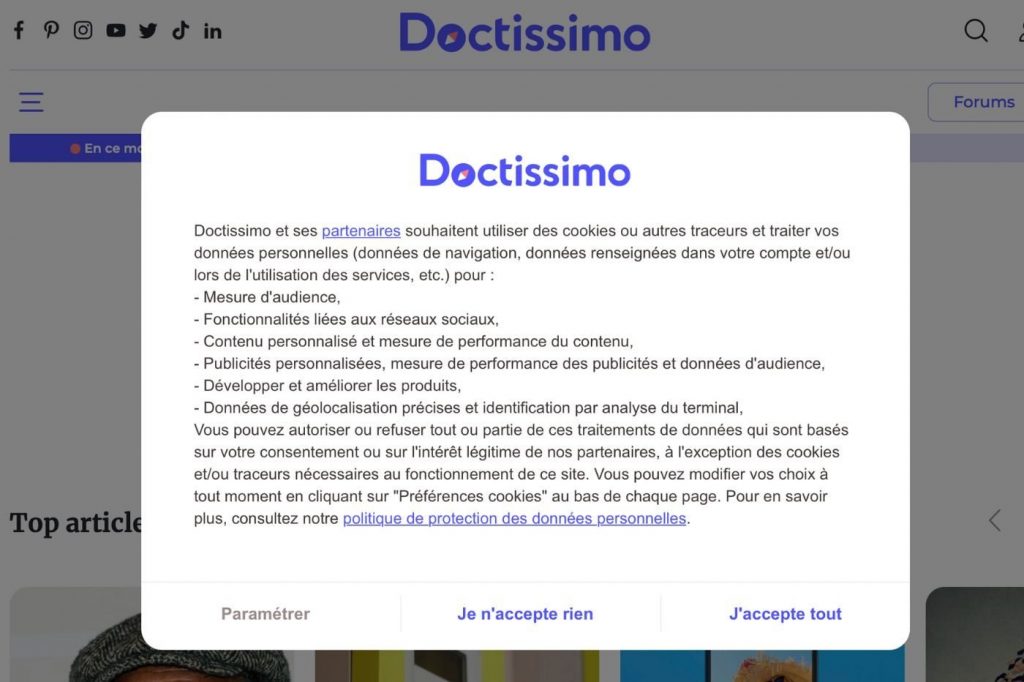Open the LinkedIn icon
This screenshot has width=1024, height=682.
[x=212, y=30]
